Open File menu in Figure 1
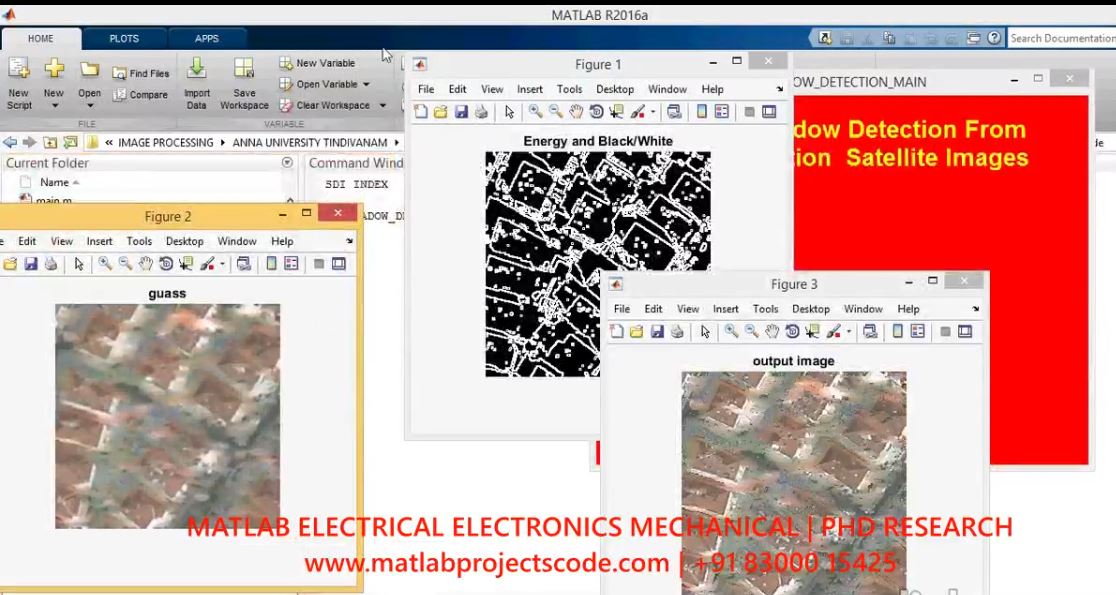This screenshot has width=1116, height=595. 426,89
